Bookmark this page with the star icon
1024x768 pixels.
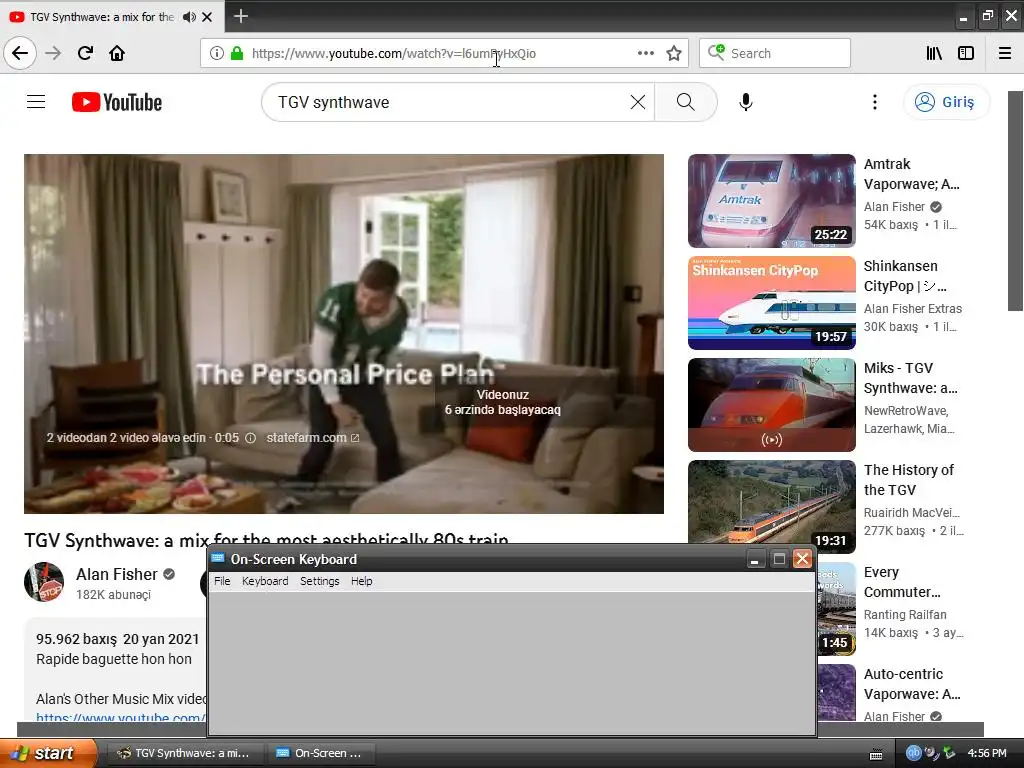(x=674, y=53)
